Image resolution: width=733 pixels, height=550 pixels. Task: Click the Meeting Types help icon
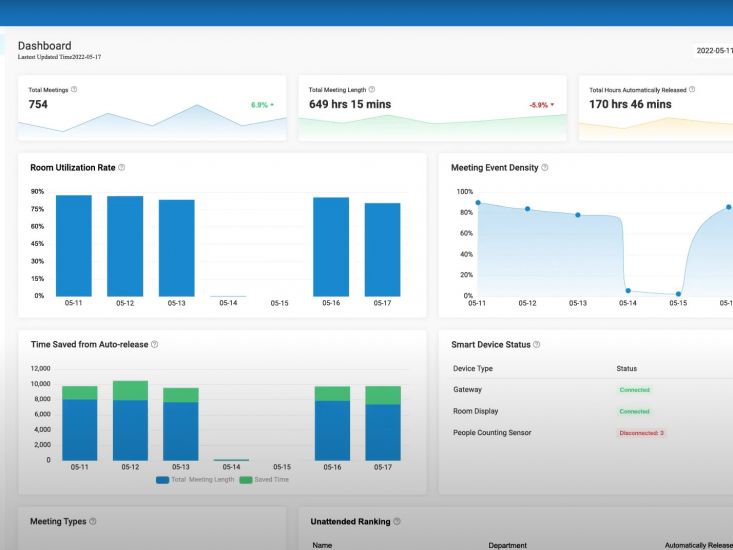92,521
